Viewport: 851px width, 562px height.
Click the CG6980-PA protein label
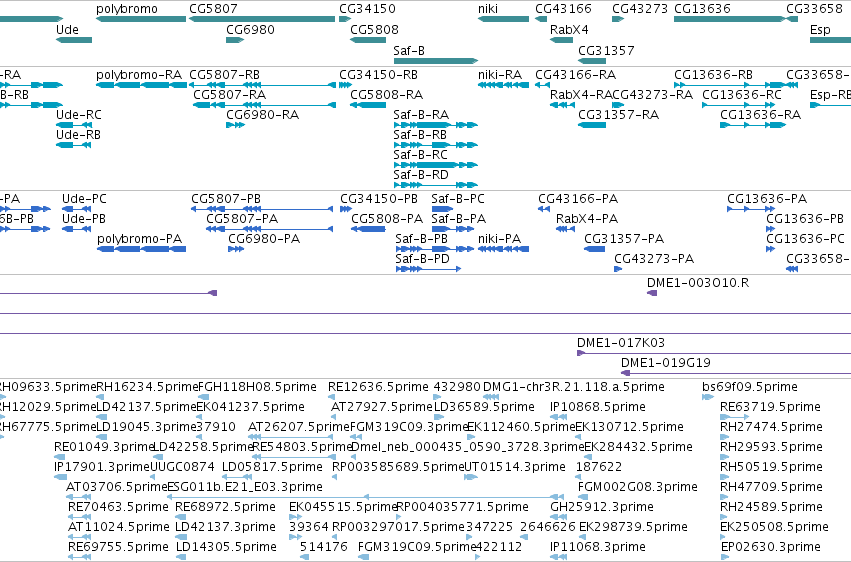tap(264, 239)
